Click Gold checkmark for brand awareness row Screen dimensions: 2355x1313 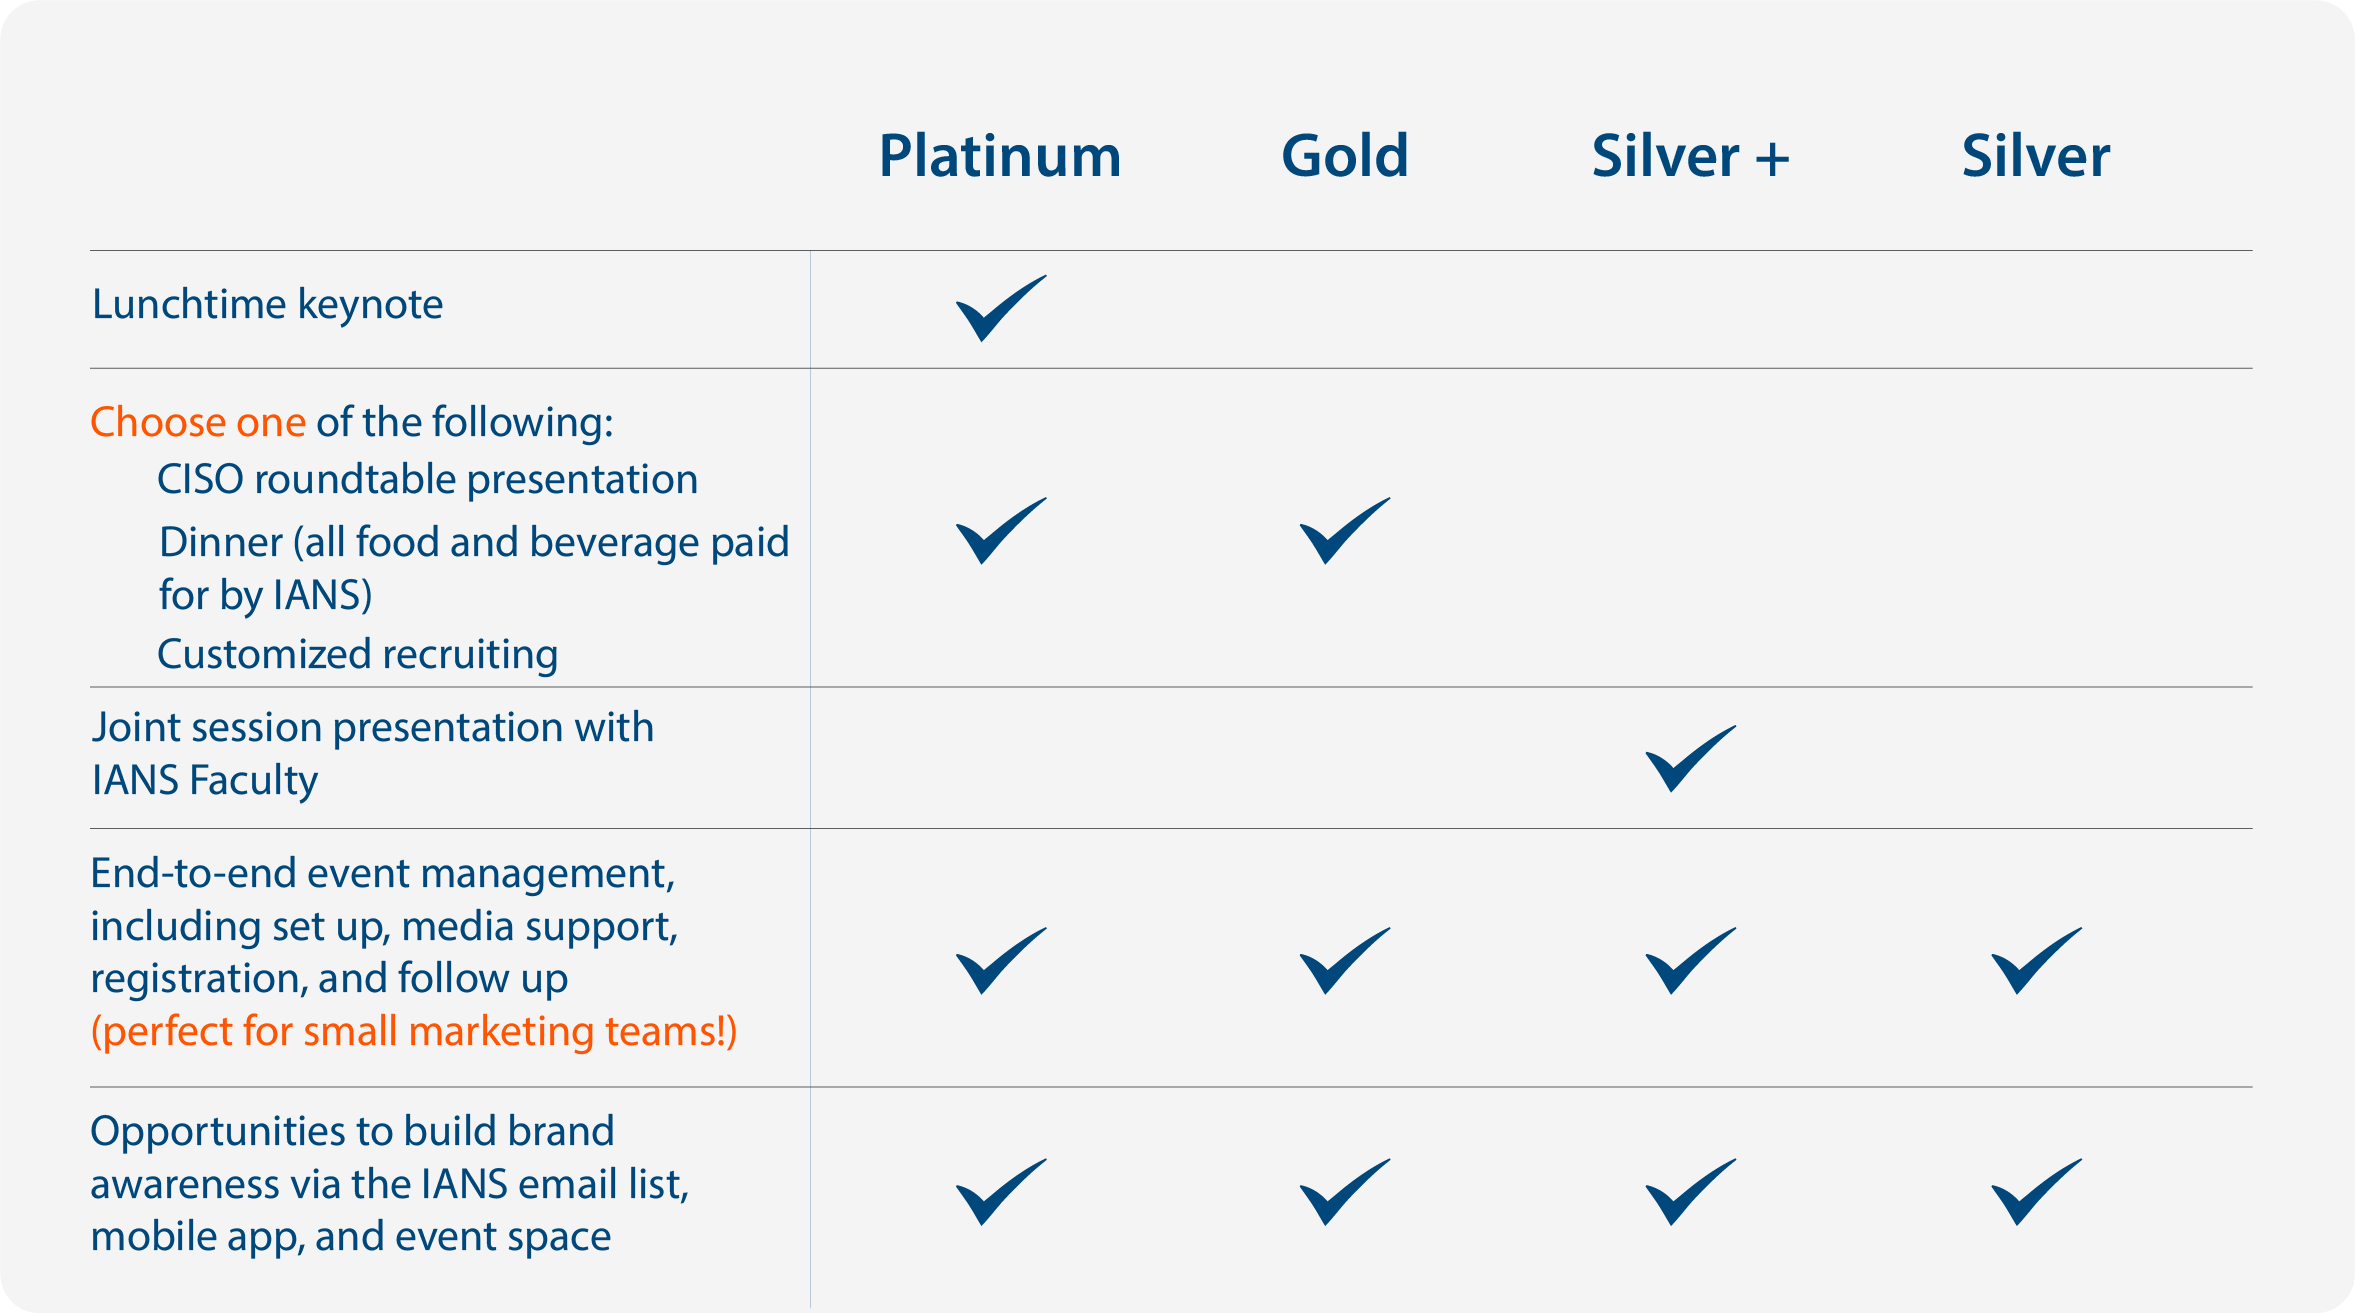(1344, 1191)
